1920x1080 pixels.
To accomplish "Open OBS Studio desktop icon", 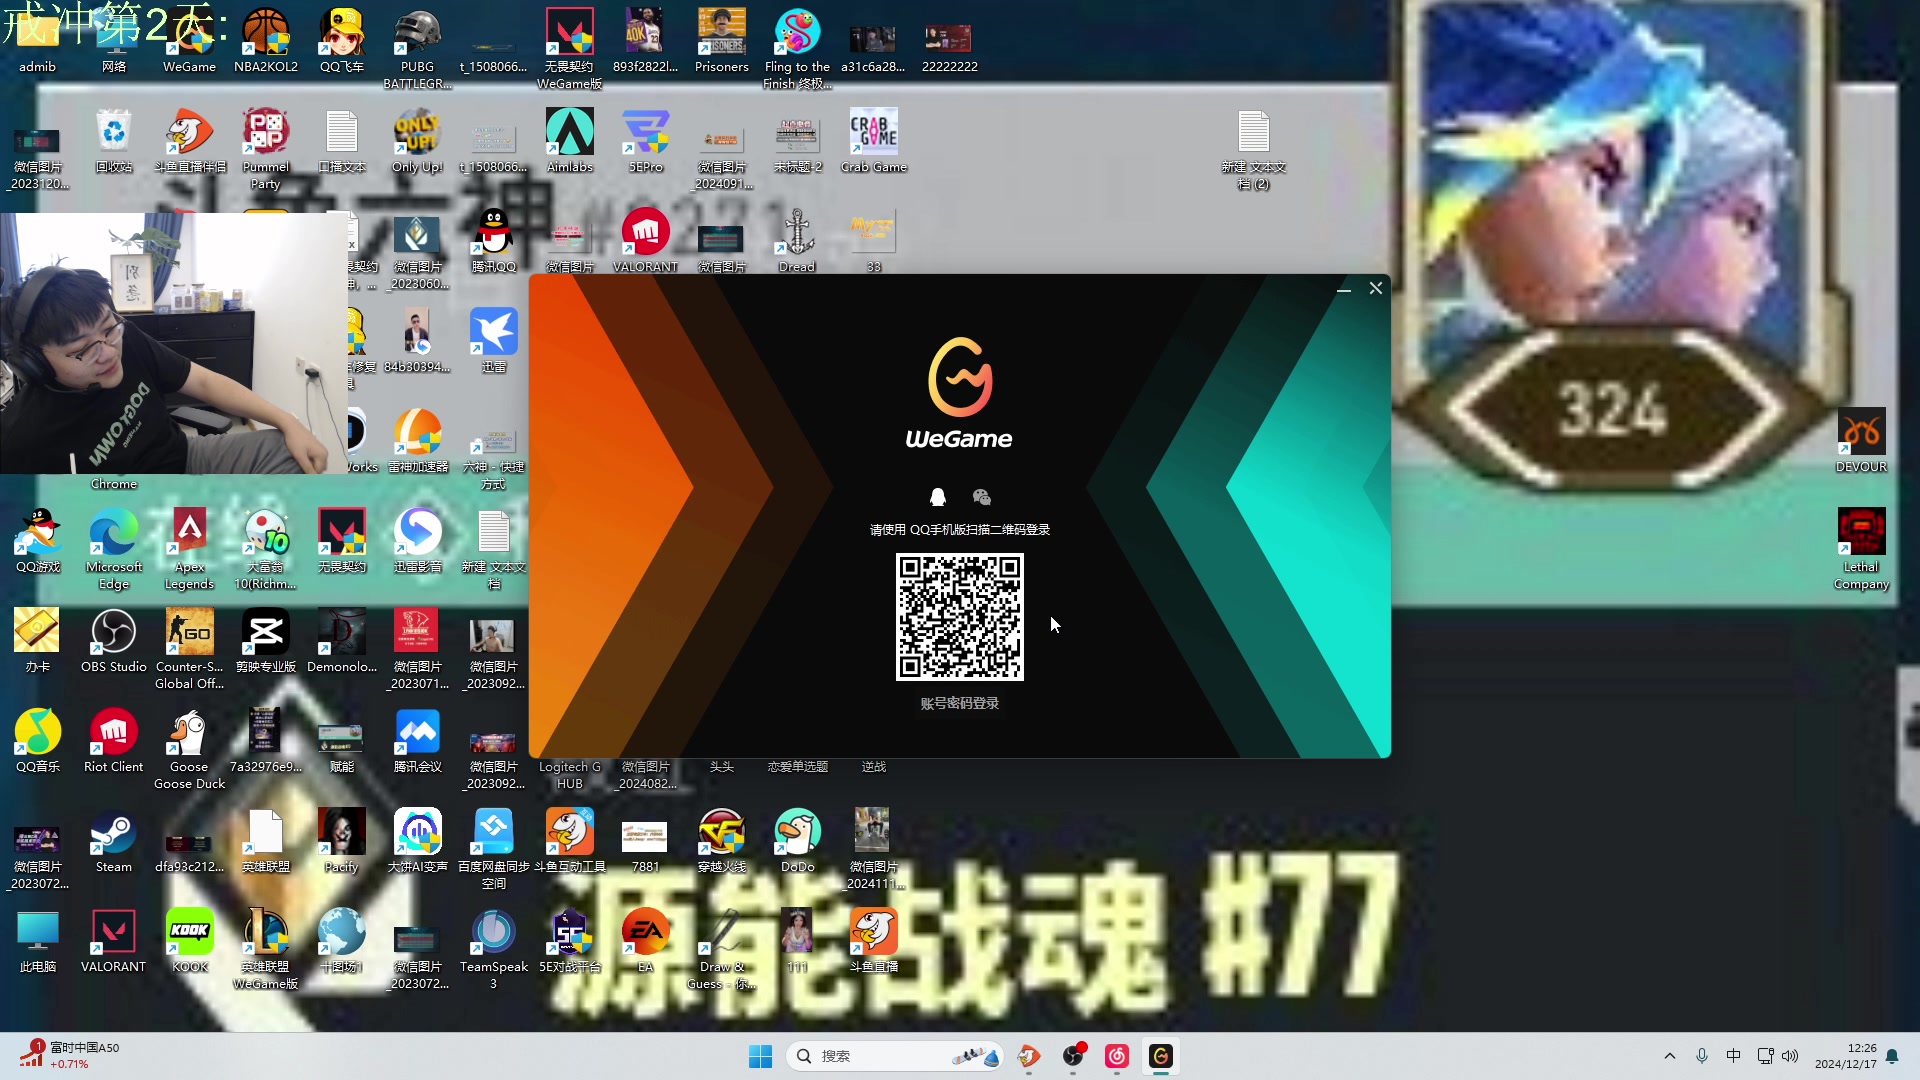I will 114,642.
